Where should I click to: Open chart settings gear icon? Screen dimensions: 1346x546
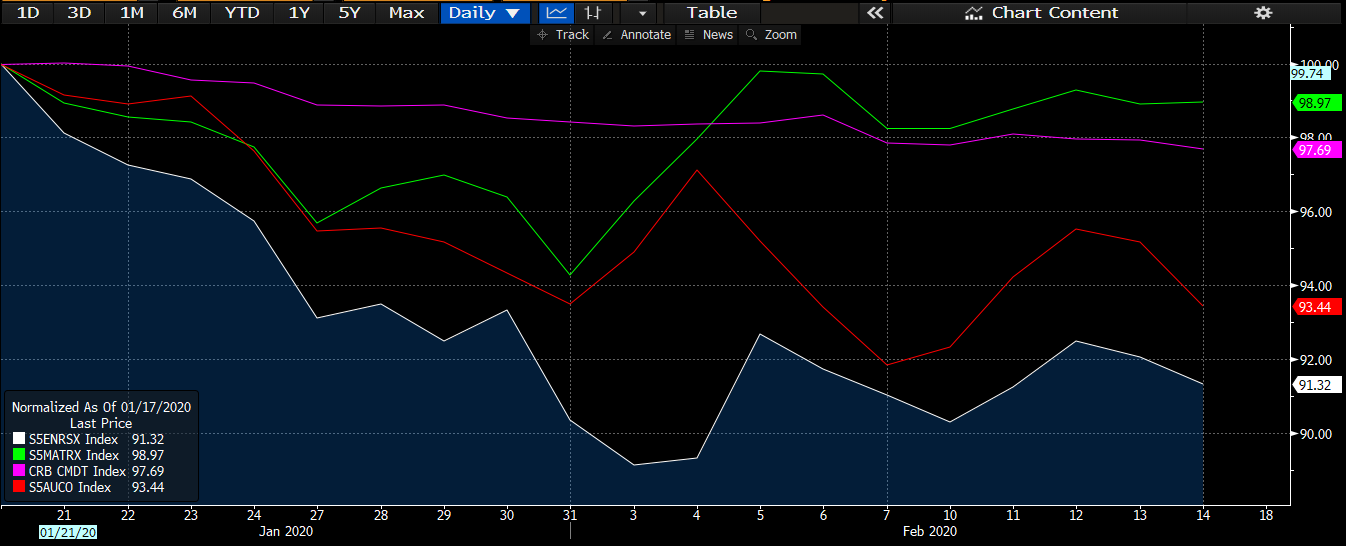[1263, 13]
